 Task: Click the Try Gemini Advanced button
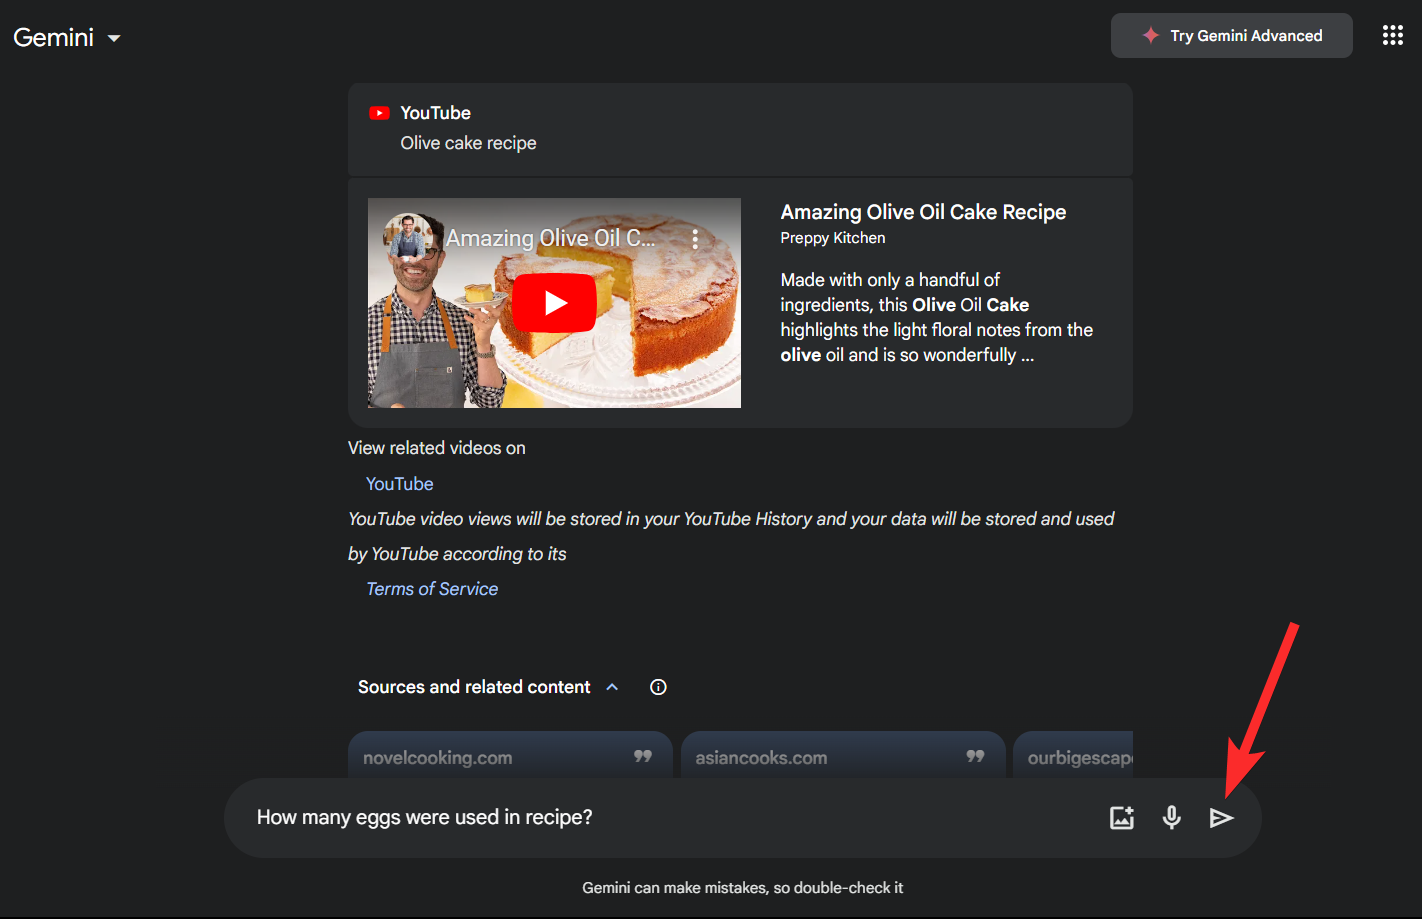coord(1231,36)
